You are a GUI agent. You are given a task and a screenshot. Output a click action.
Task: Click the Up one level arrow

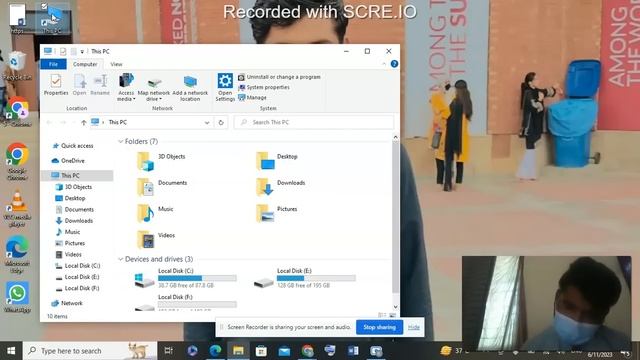pyautogui.click(x=83, y=122)
